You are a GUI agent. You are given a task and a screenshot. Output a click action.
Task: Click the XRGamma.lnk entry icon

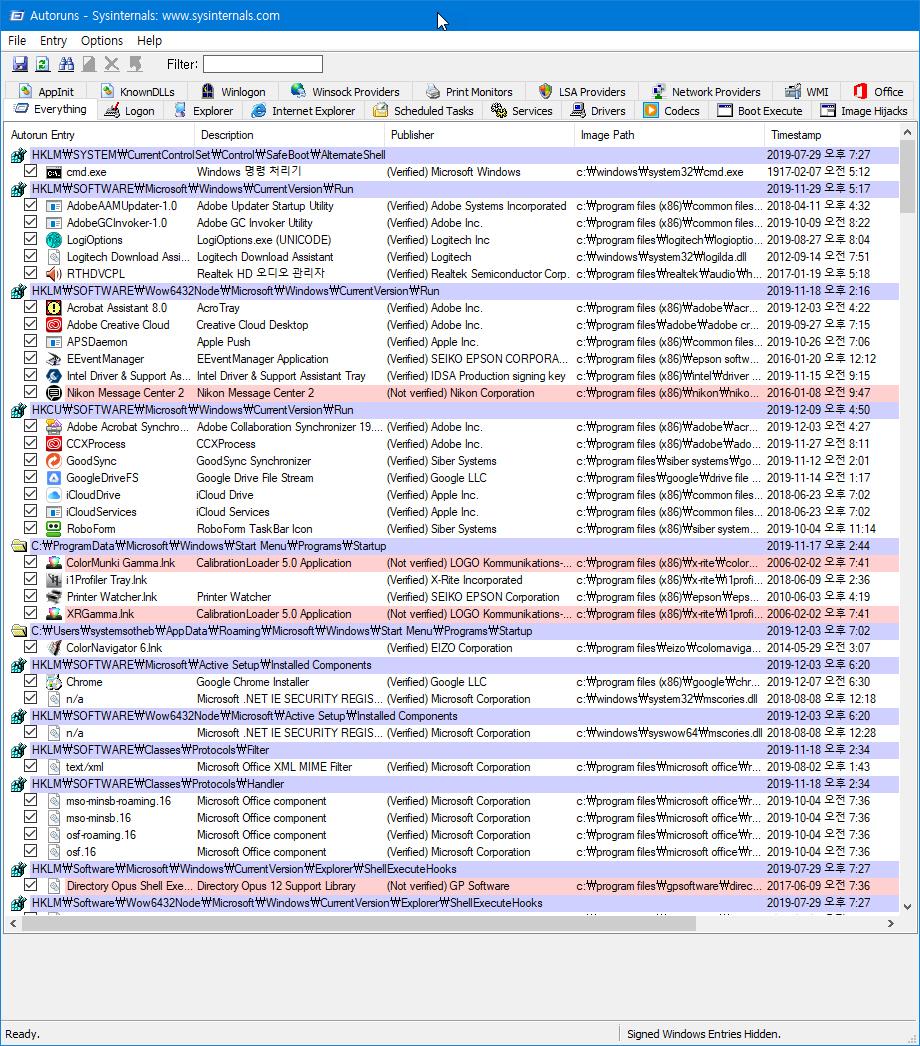[54, 614]
